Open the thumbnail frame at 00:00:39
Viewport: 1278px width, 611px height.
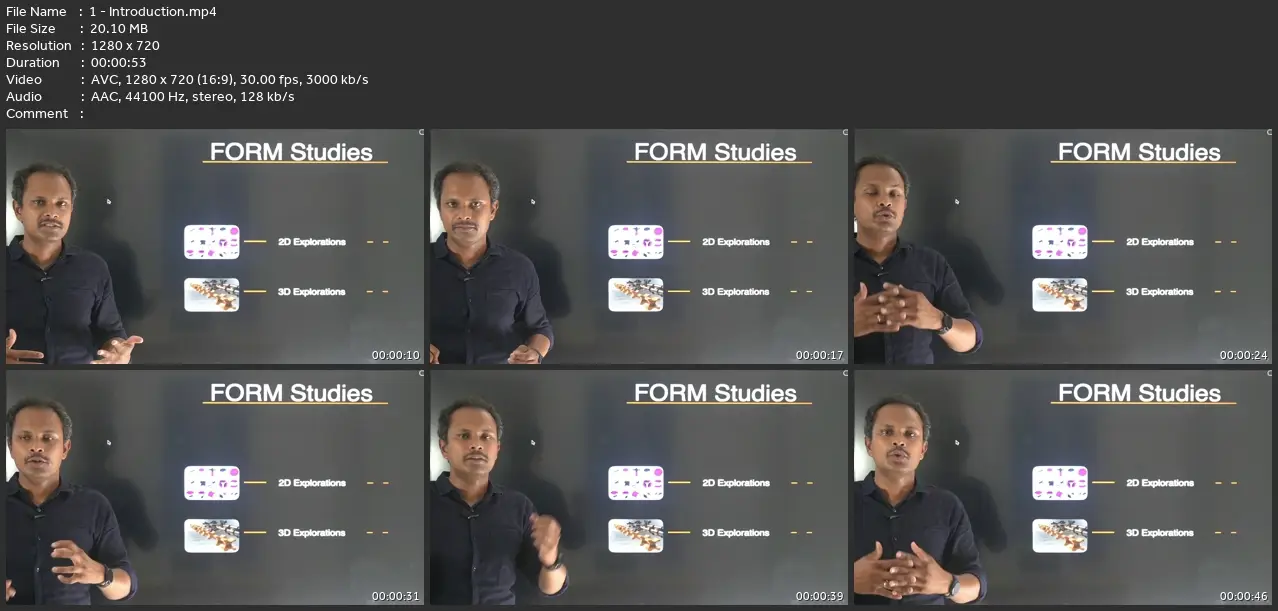click(x=639, y=488)
